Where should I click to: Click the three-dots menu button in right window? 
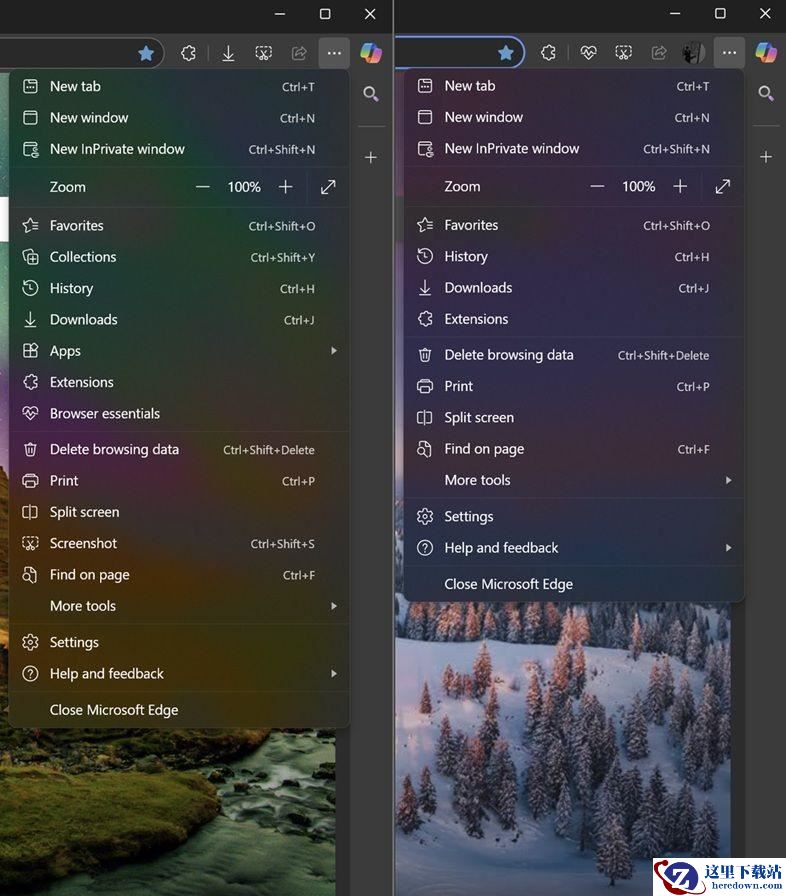point(729,53)
